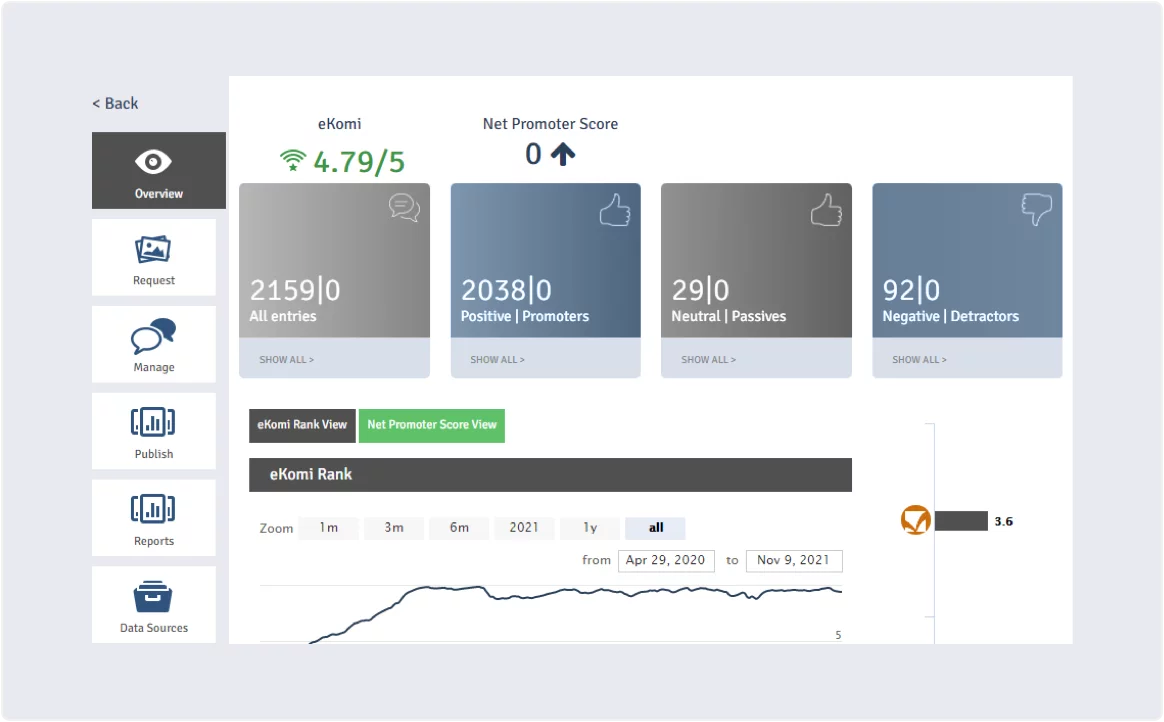Show all entries under All entries card
The height and width of the screenshot is (722, 1164).
point(287,360)
